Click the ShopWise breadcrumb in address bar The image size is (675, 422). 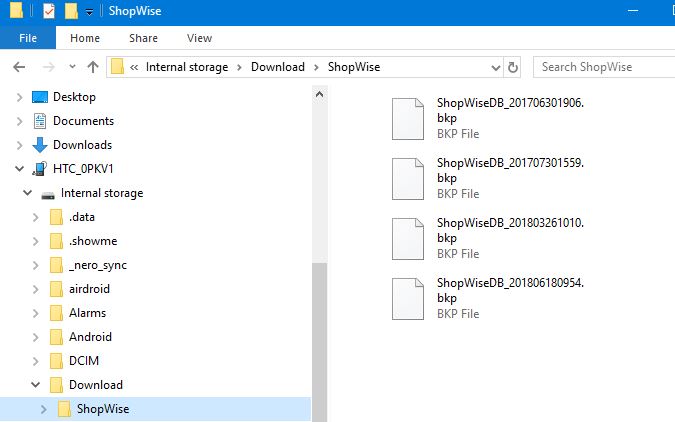(x=354, y=67)
